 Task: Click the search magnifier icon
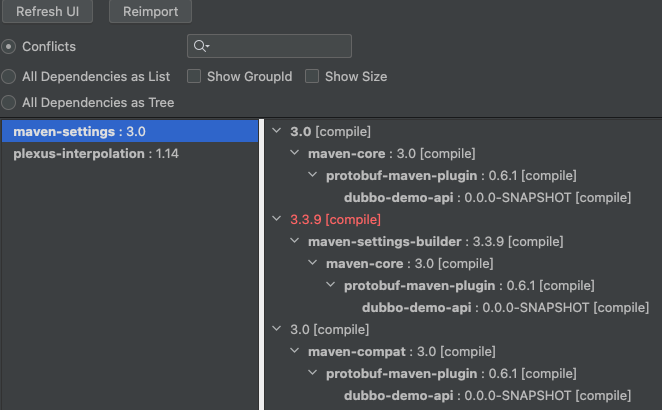click(201, 46)
